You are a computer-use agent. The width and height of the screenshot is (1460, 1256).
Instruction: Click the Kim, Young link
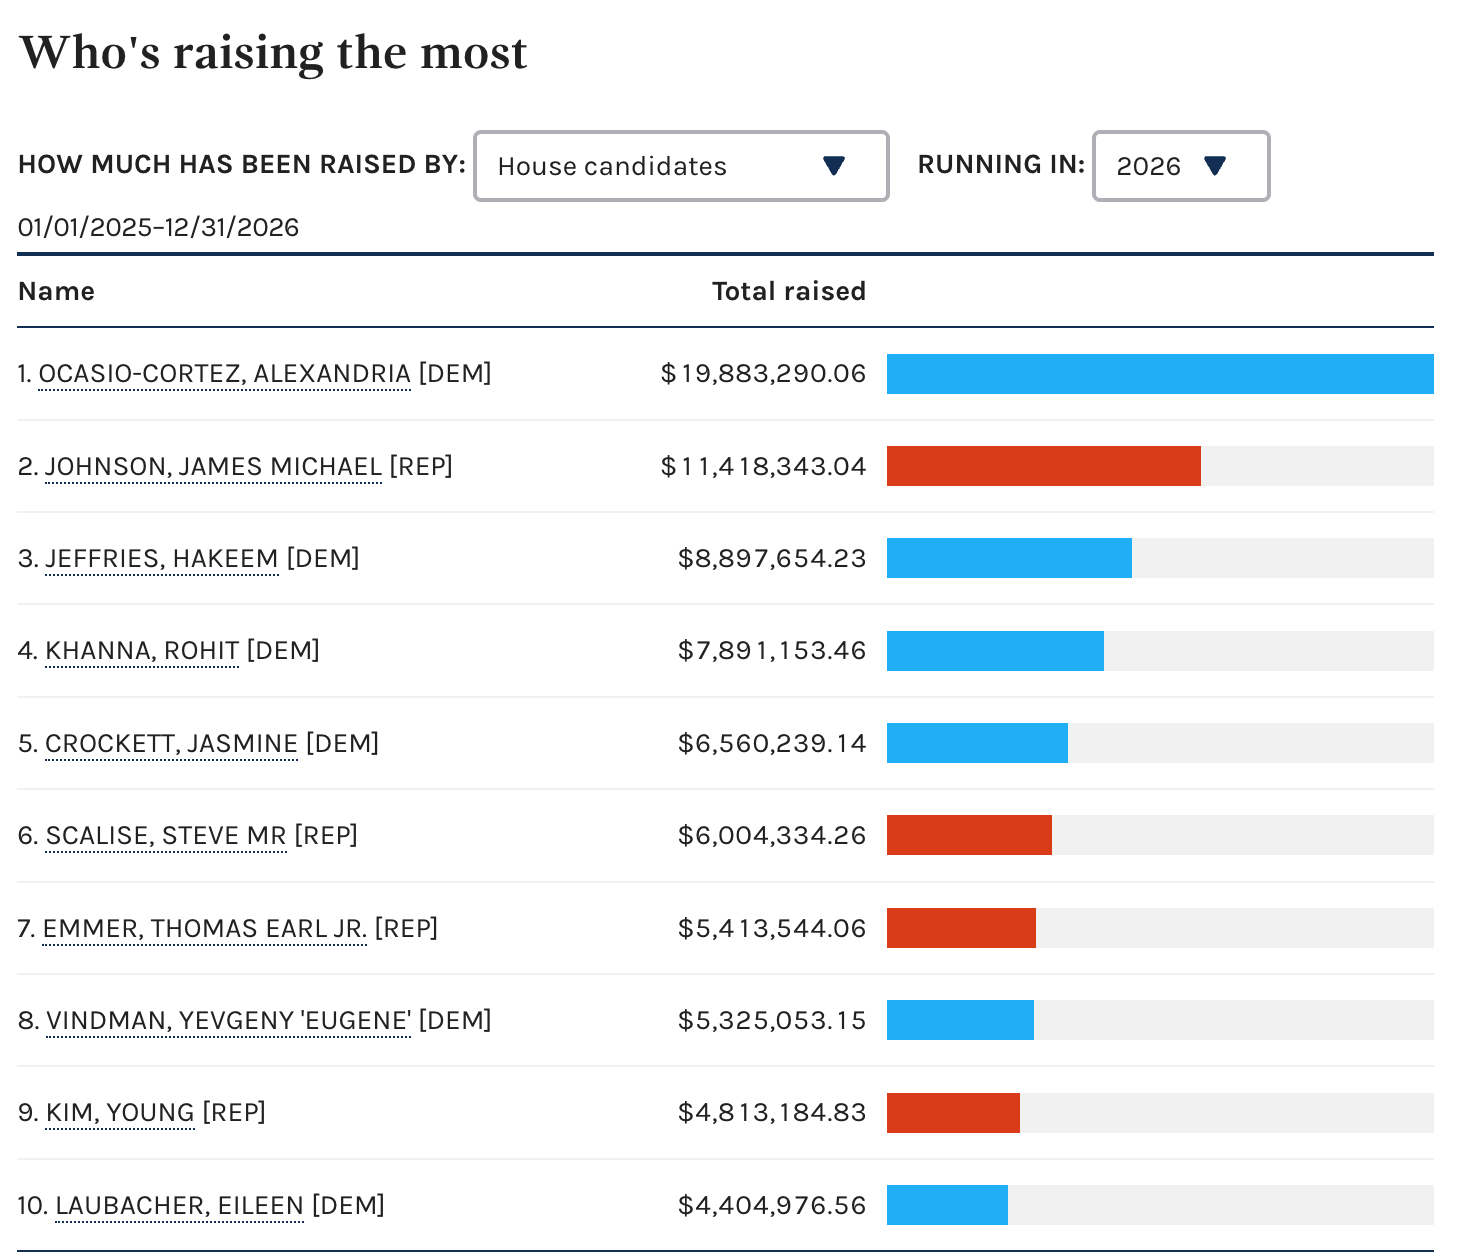[x=120, y=1113]
